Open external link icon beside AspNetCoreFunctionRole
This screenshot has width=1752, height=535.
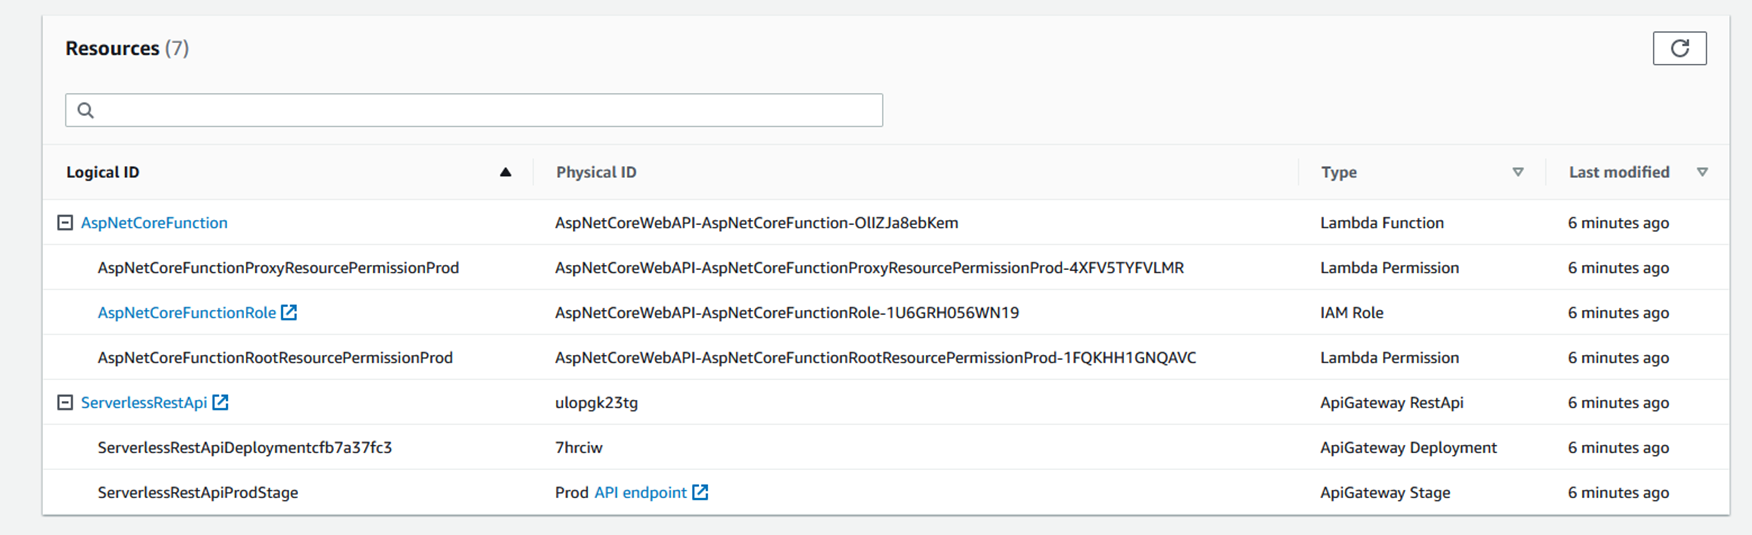tap(289, 312)
